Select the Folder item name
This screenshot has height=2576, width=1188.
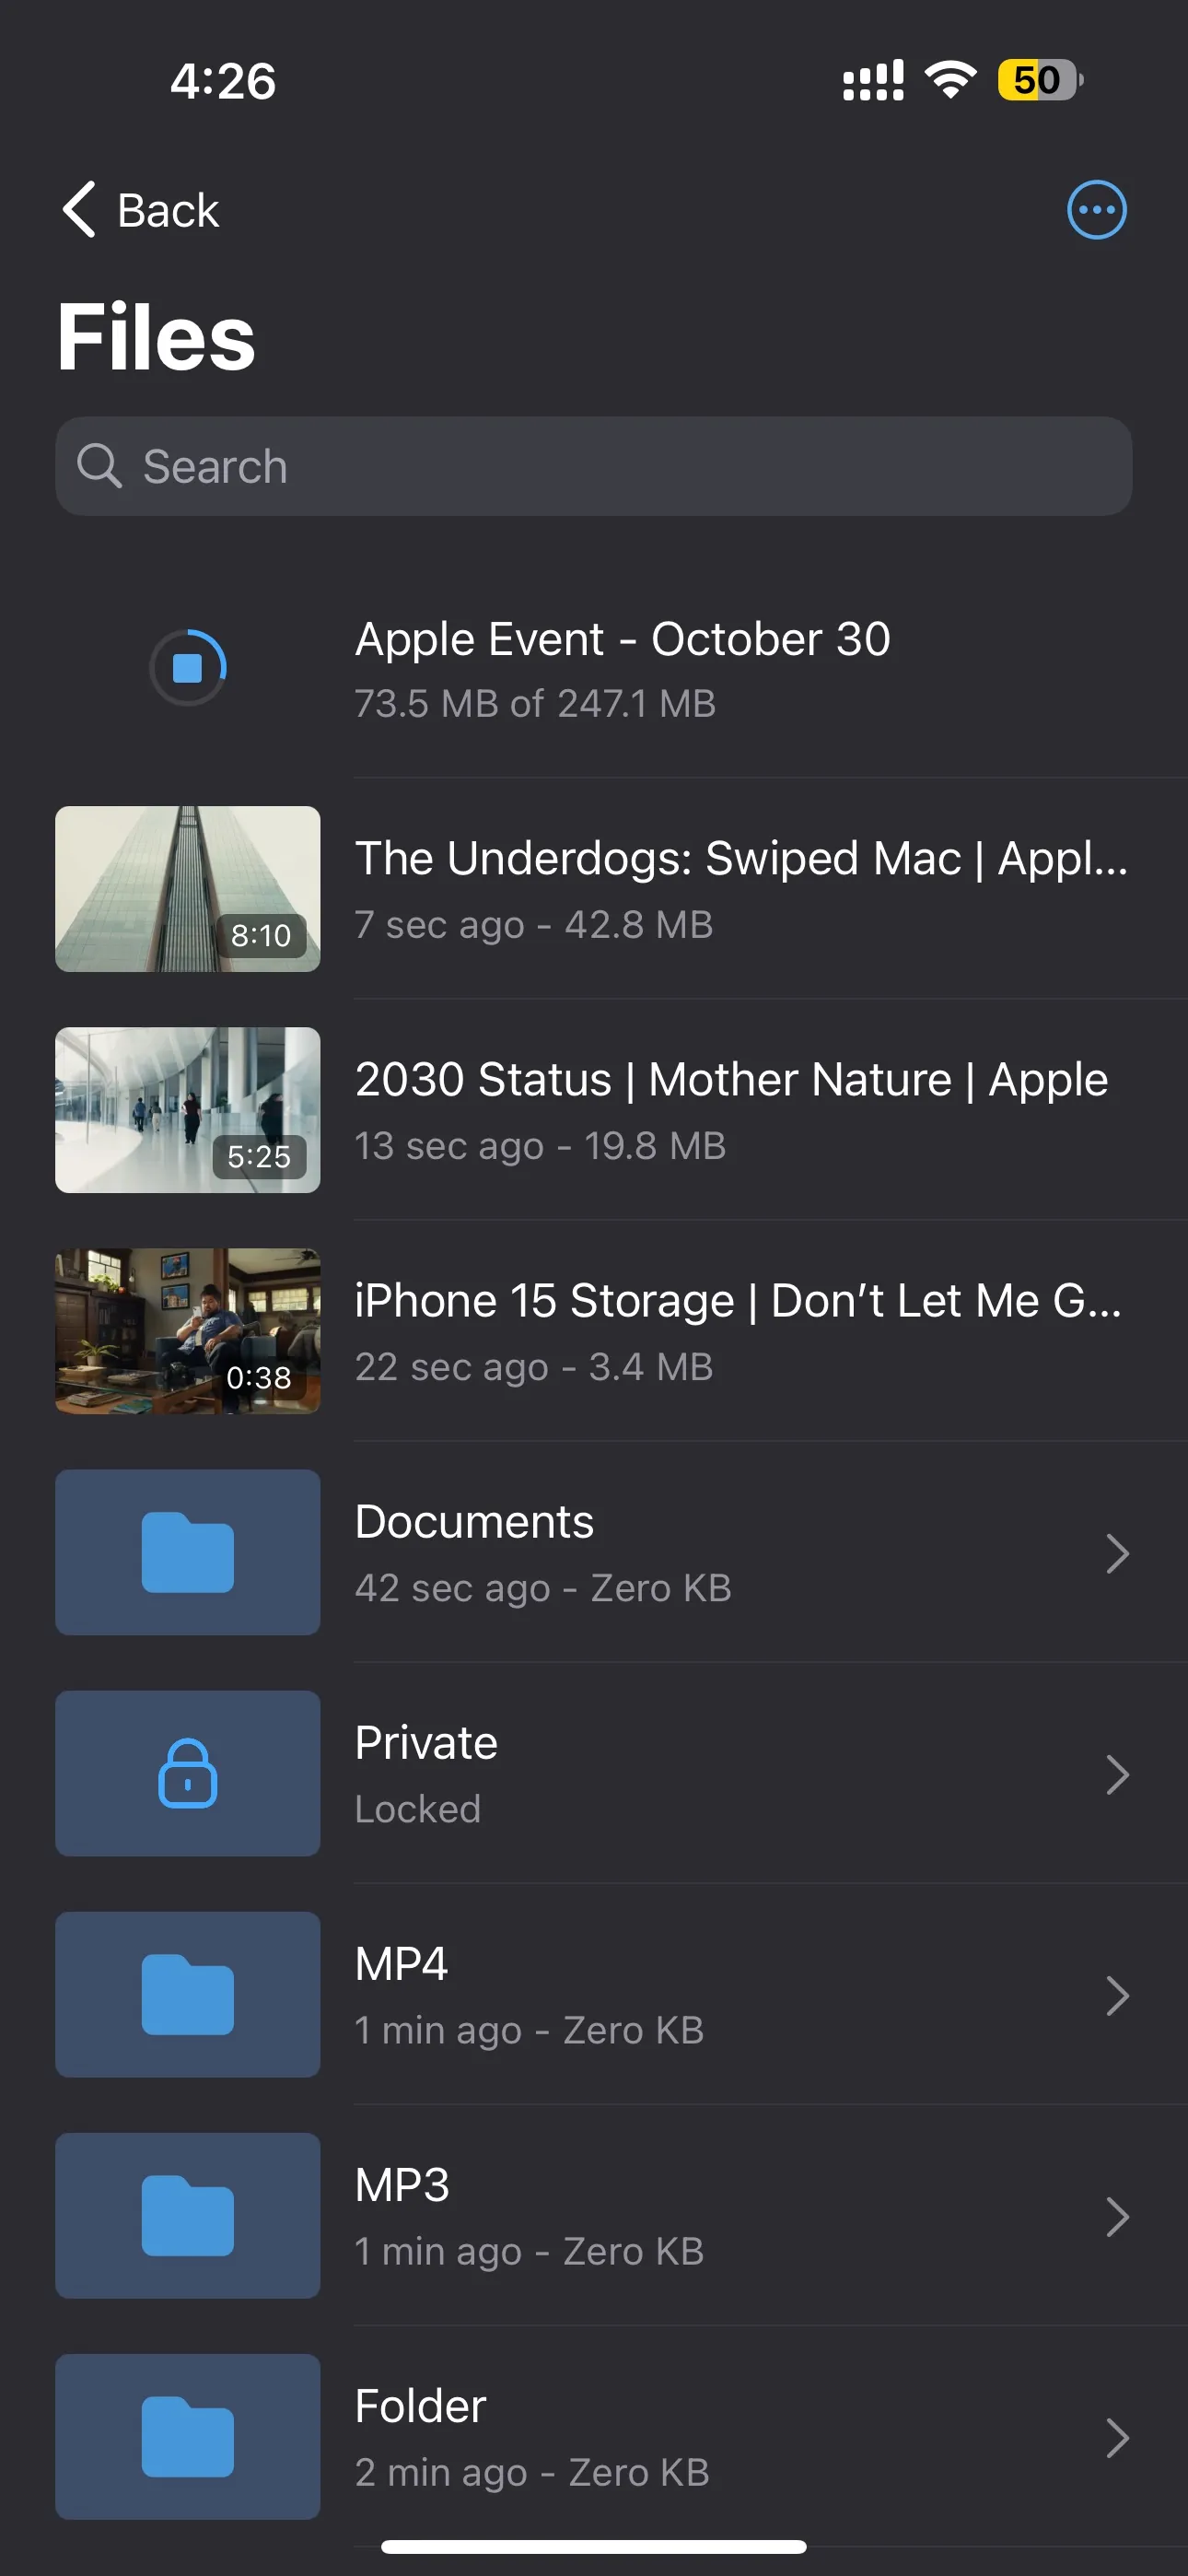[420, 2406]
